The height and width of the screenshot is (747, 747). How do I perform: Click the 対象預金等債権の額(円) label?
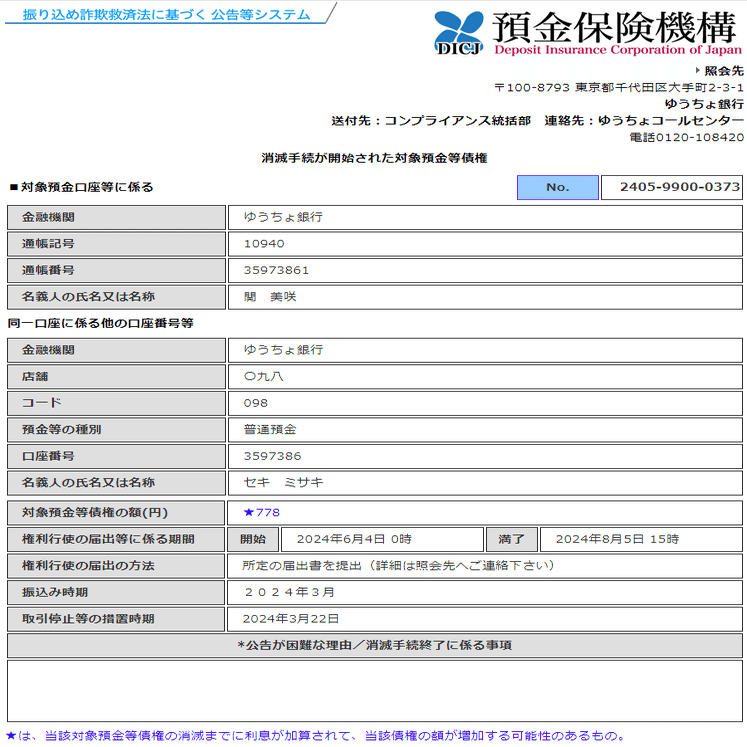[x=116, y=513]
